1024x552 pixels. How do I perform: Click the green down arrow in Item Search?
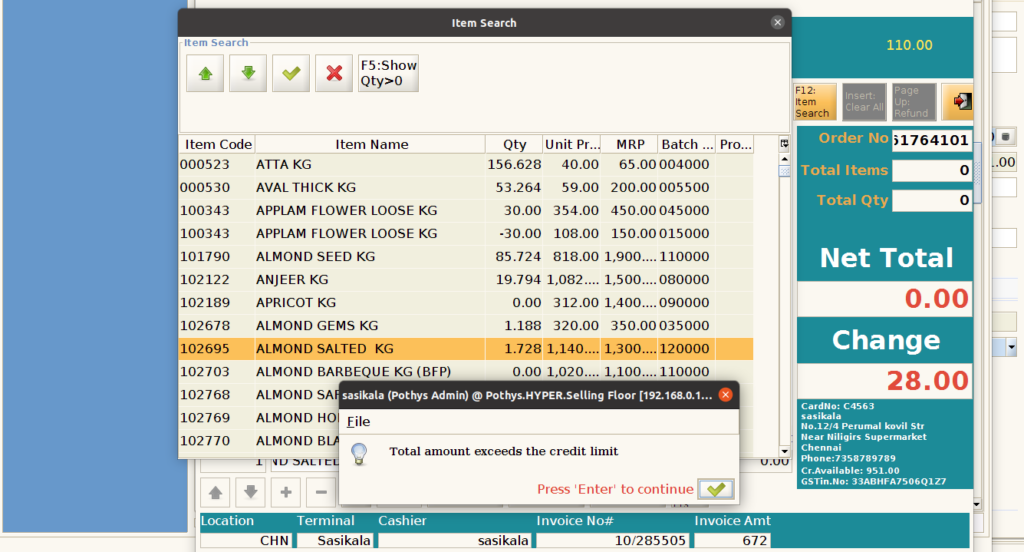[248, 73]
